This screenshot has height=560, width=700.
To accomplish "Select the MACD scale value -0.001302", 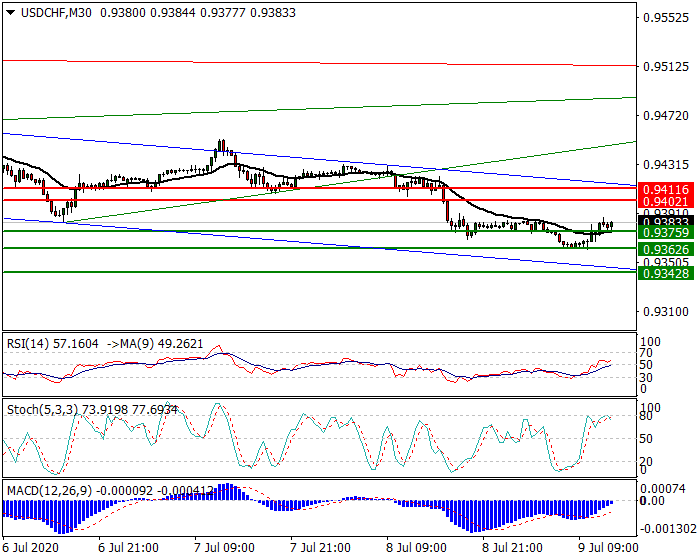I will [668, 529].
